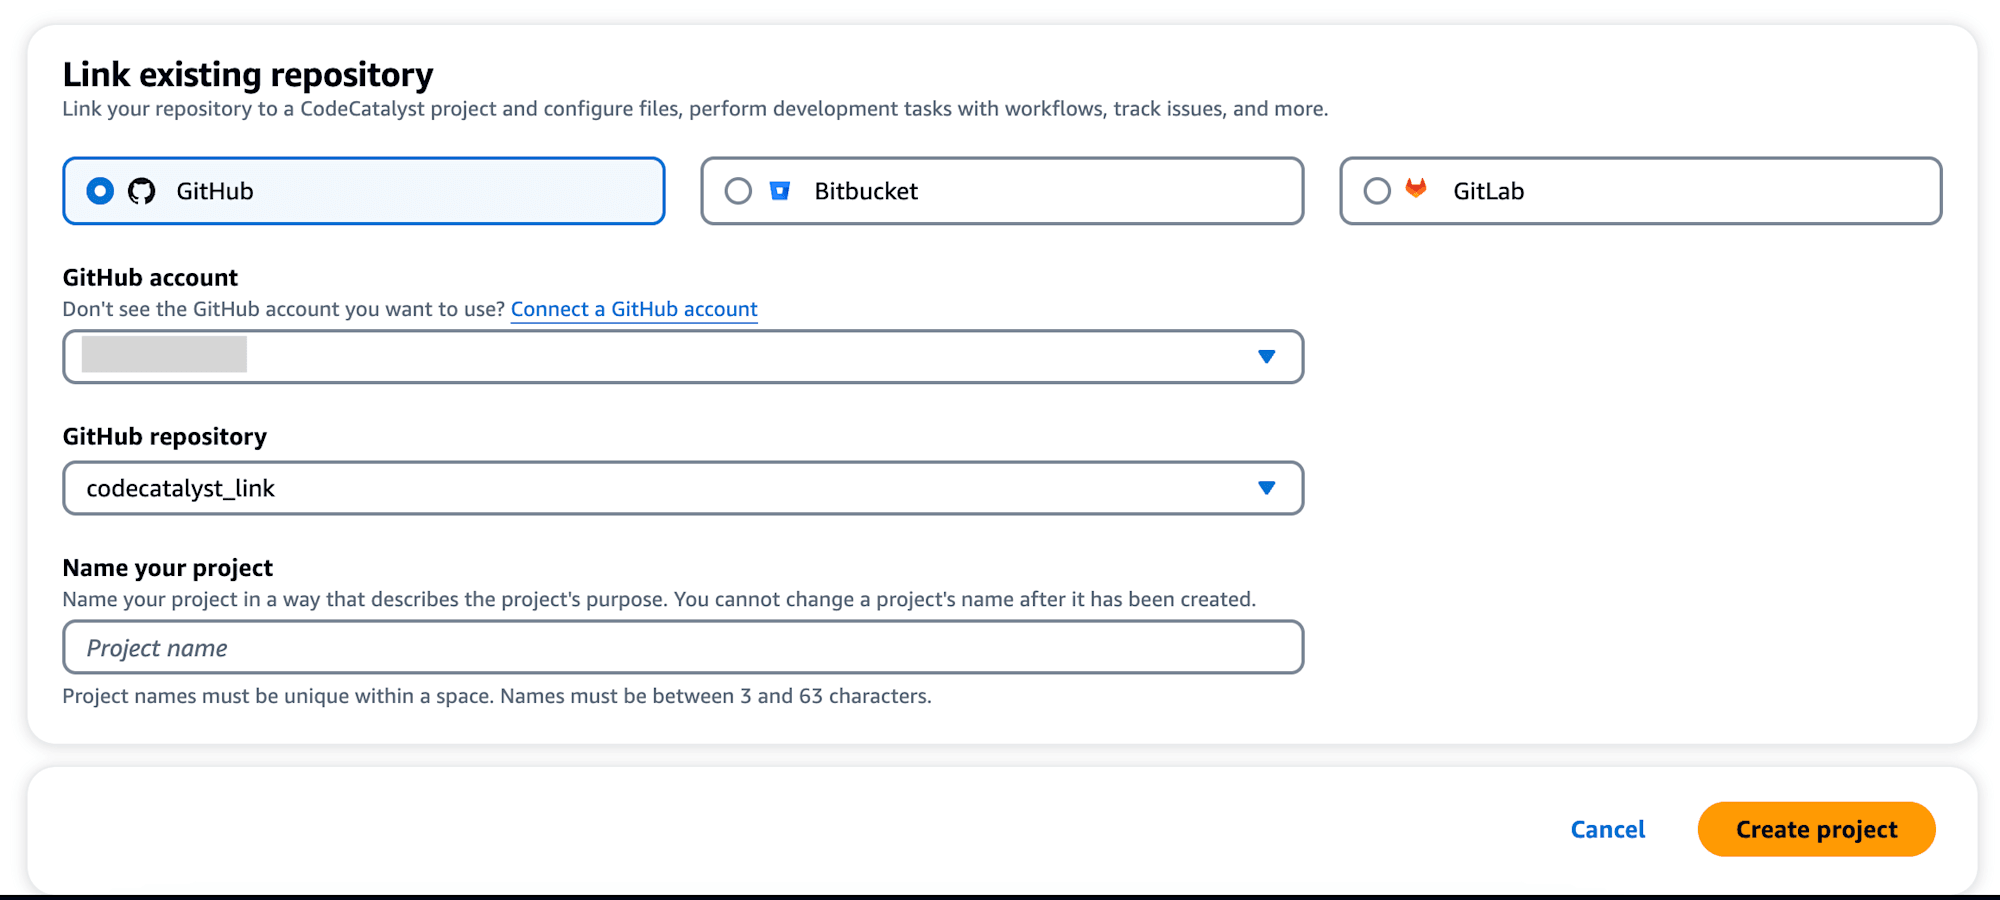Image resolution: width=2000 pixels, height=900 pixels.
Task: Focus the Project name input field
Action: click(x=683, y=647)
